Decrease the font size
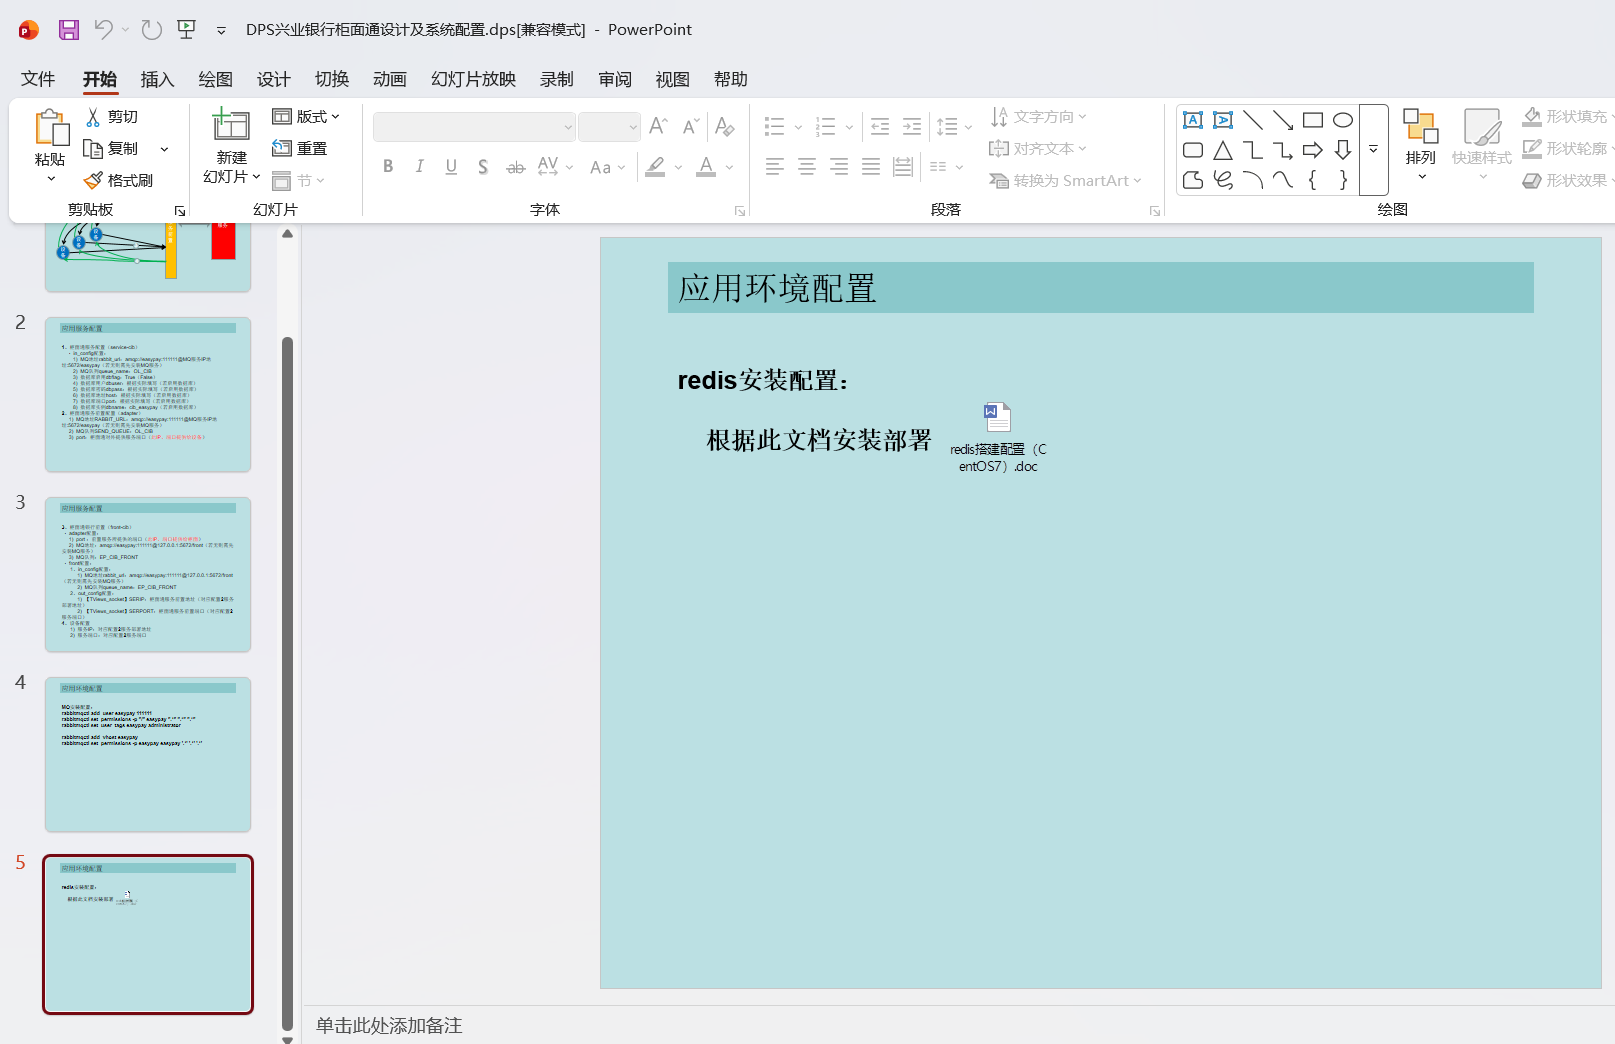1615x1044 pixels. click(x=690, y=126)
